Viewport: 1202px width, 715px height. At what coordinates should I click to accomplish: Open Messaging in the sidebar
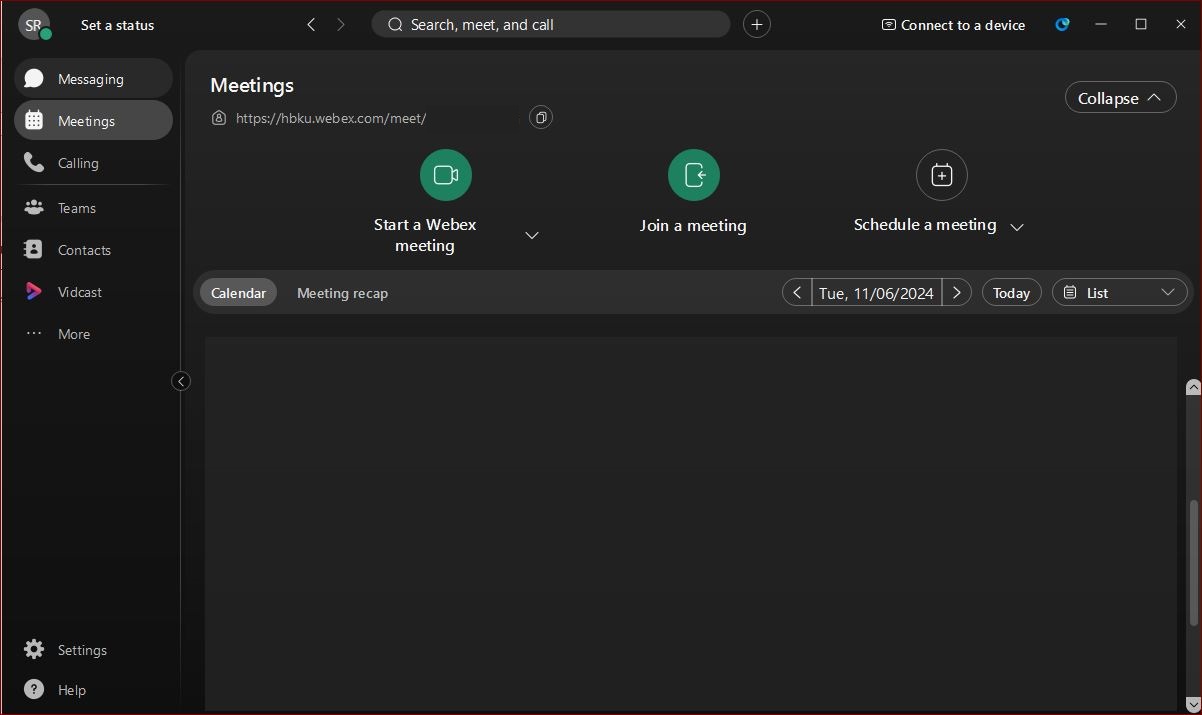coord(93,78)
